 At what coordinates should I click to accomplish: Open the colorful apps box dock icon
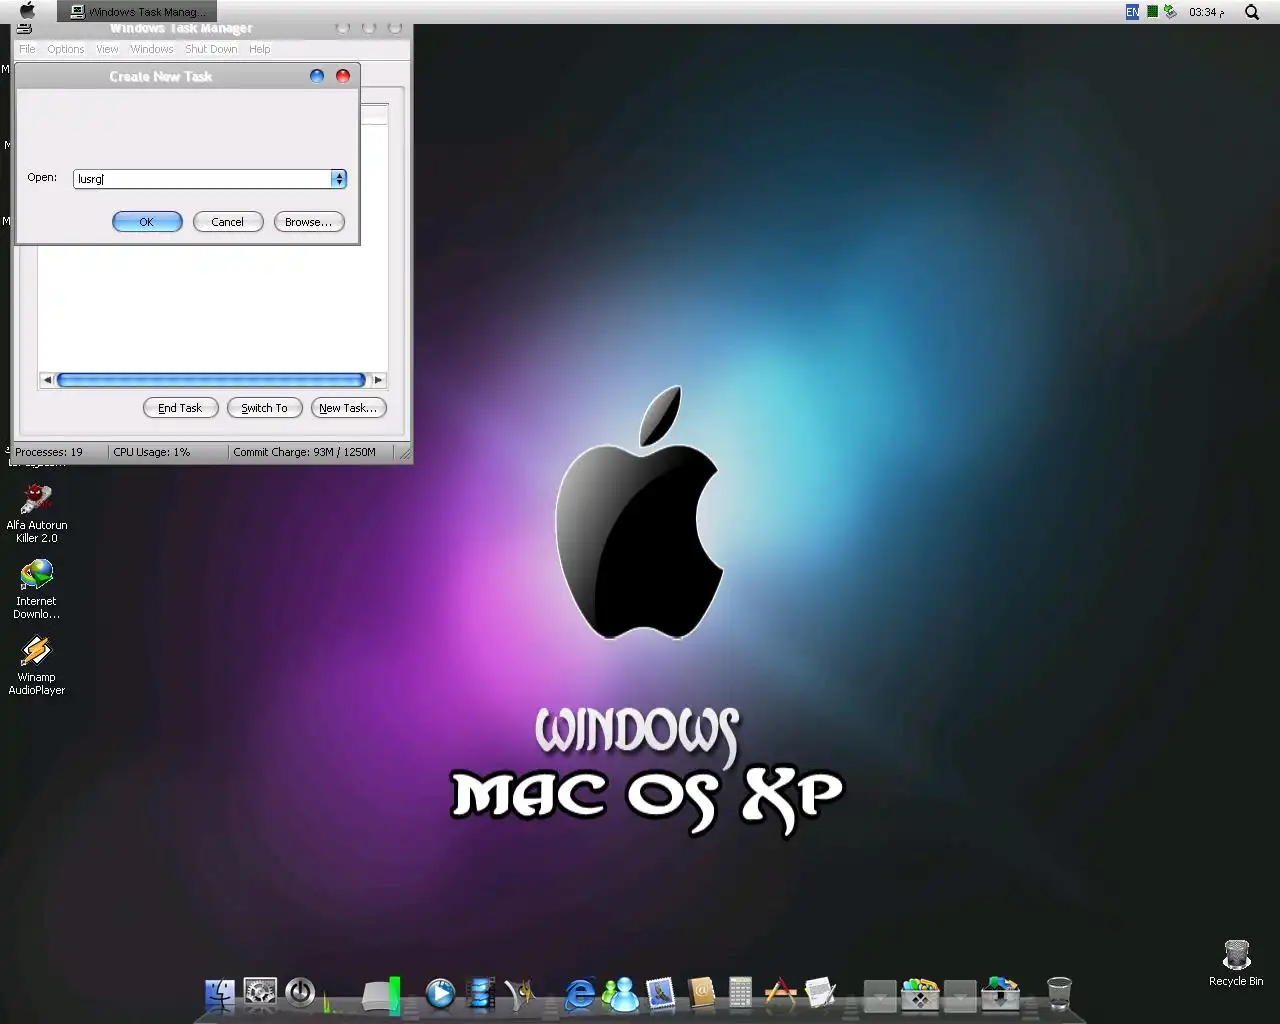[x=920, y=994]
